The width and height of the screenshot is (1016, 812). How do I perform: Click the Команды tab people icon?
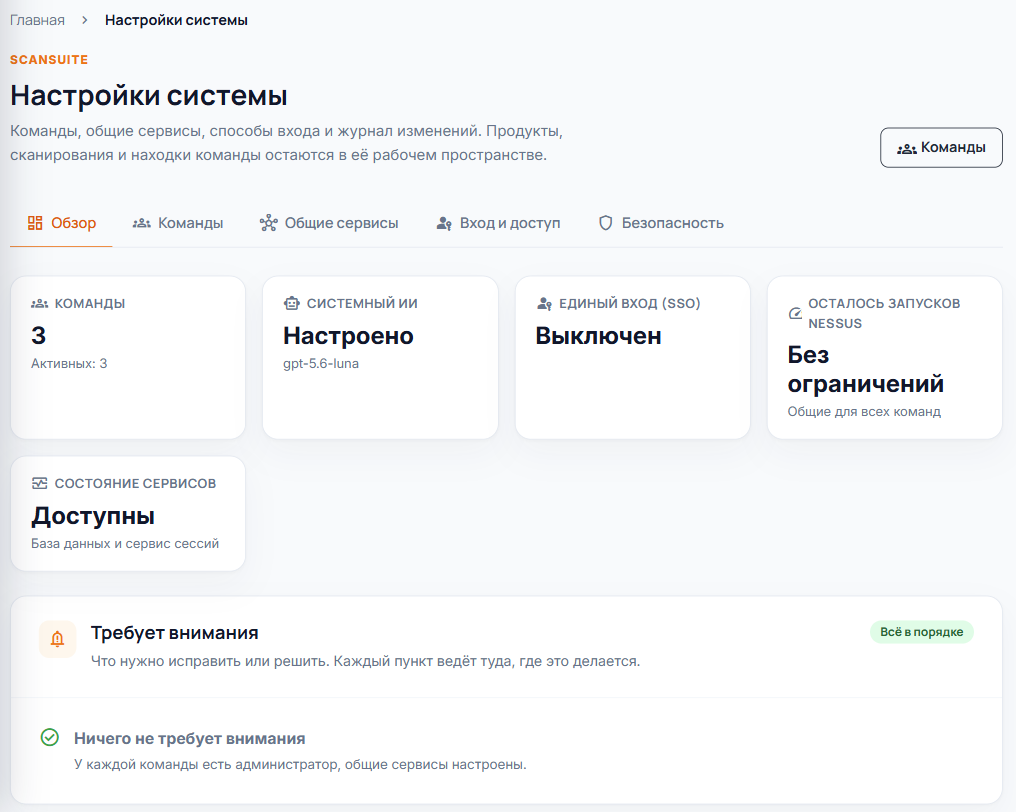(141, 223)
